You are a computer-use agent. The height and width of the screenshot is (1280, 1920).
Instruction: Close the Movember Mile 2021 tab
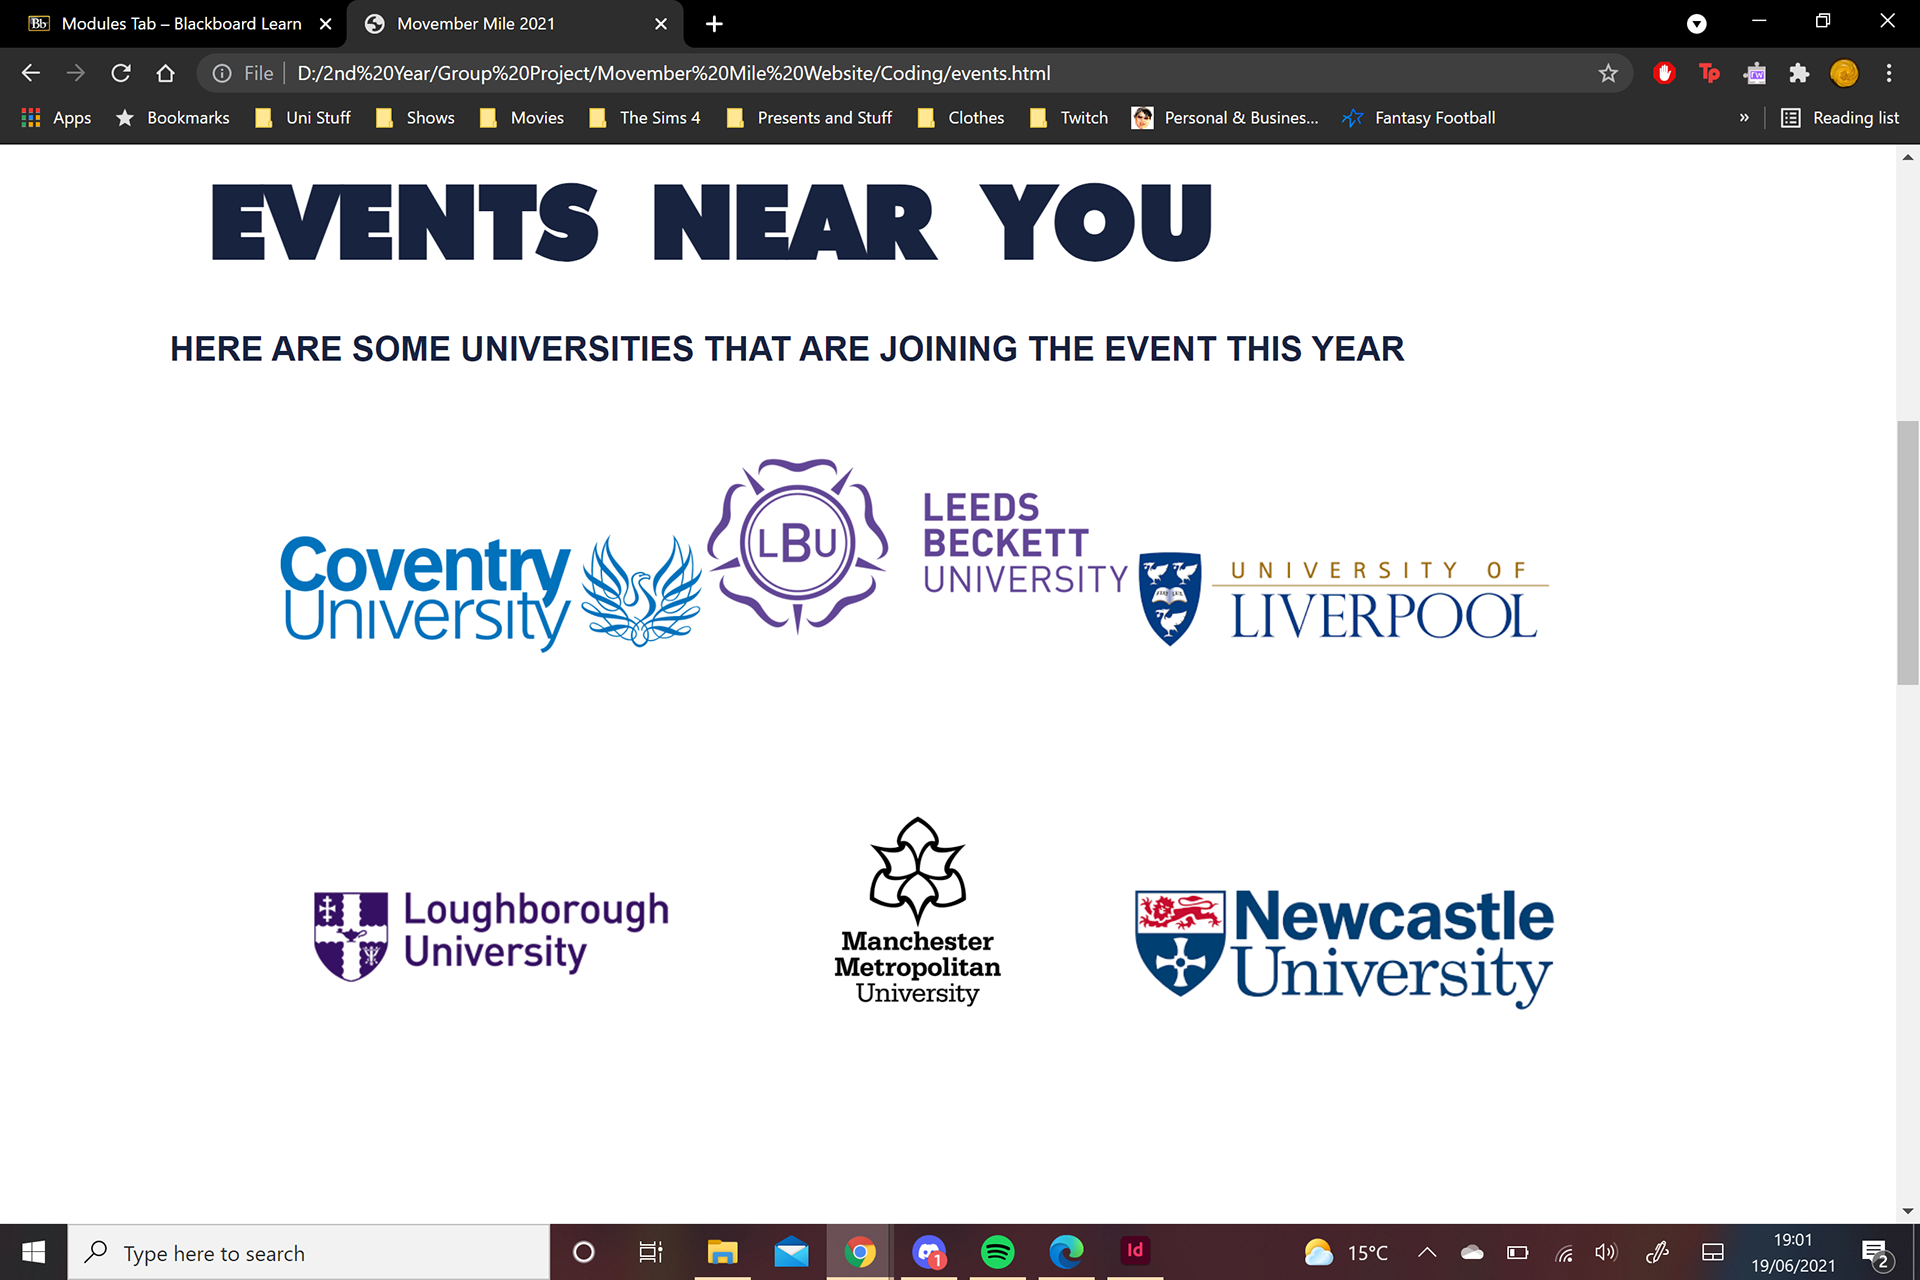[661, 24]
